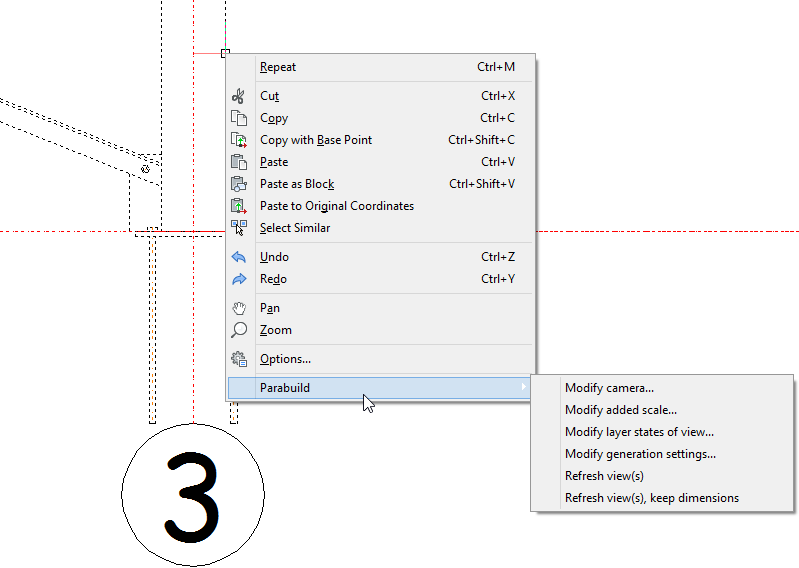Expand the Parabuild submenu arrow

(523, 387)
